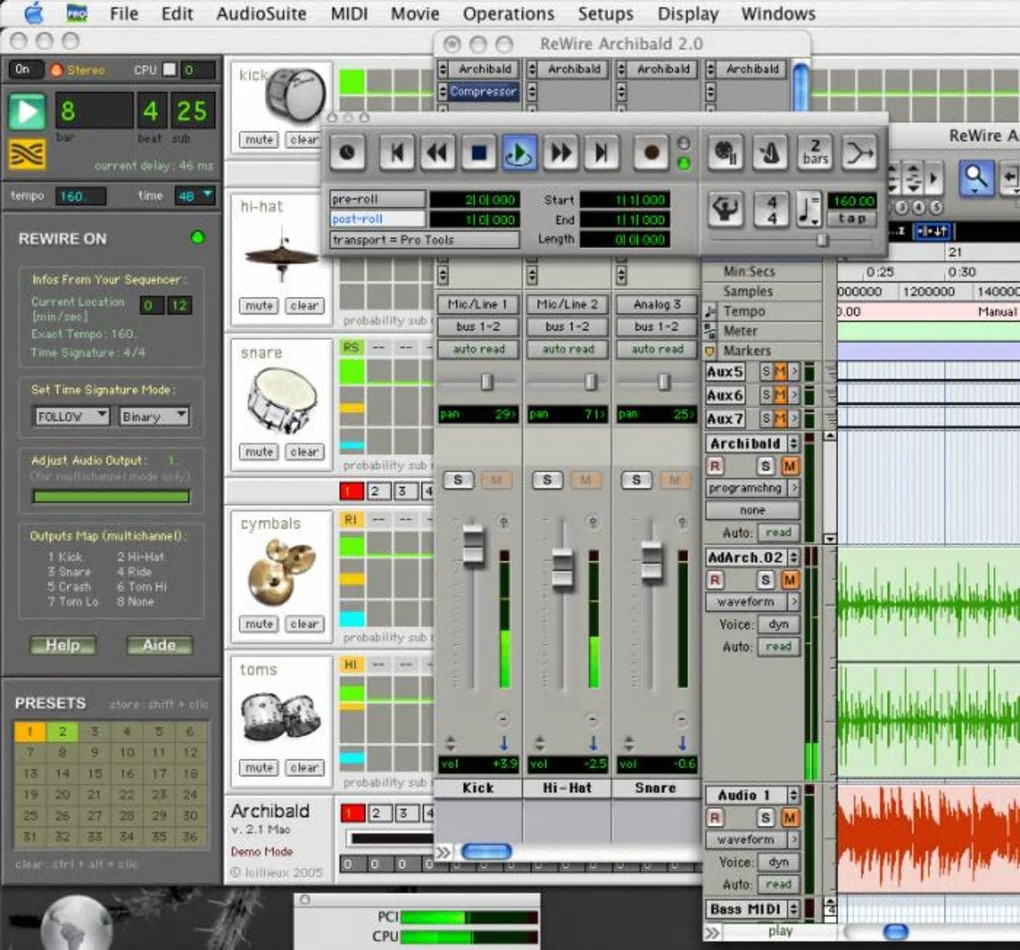Screen dimensions: 1020x950
Task: Click the Help button in Archibald
Action: point(62,645)
